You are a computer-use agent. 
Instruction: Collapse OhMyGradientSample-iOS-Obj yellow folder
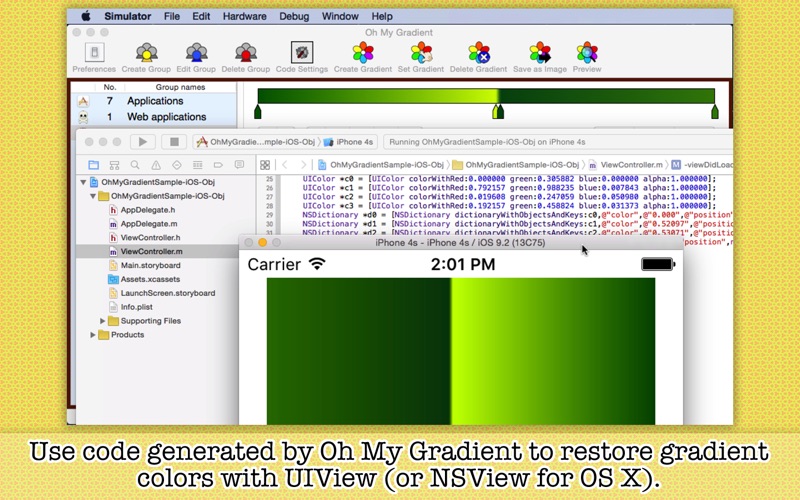click(x=93, y=196)
